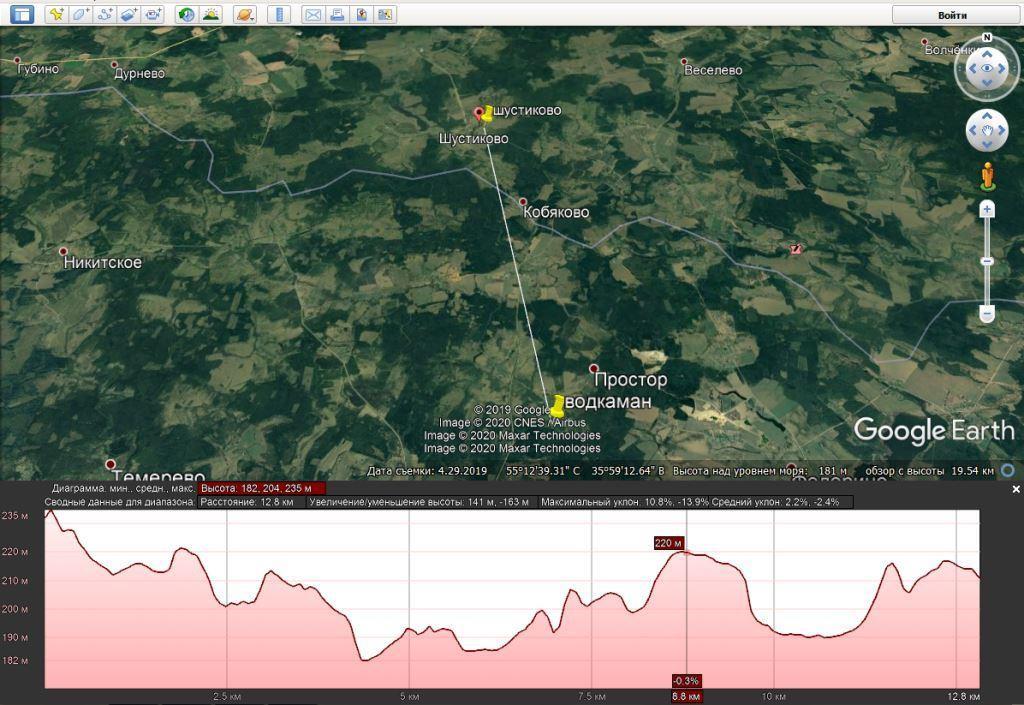Click the 8.8 км distance marker
Viewport: 1024px width, 705px height.
tap(686, 697)
